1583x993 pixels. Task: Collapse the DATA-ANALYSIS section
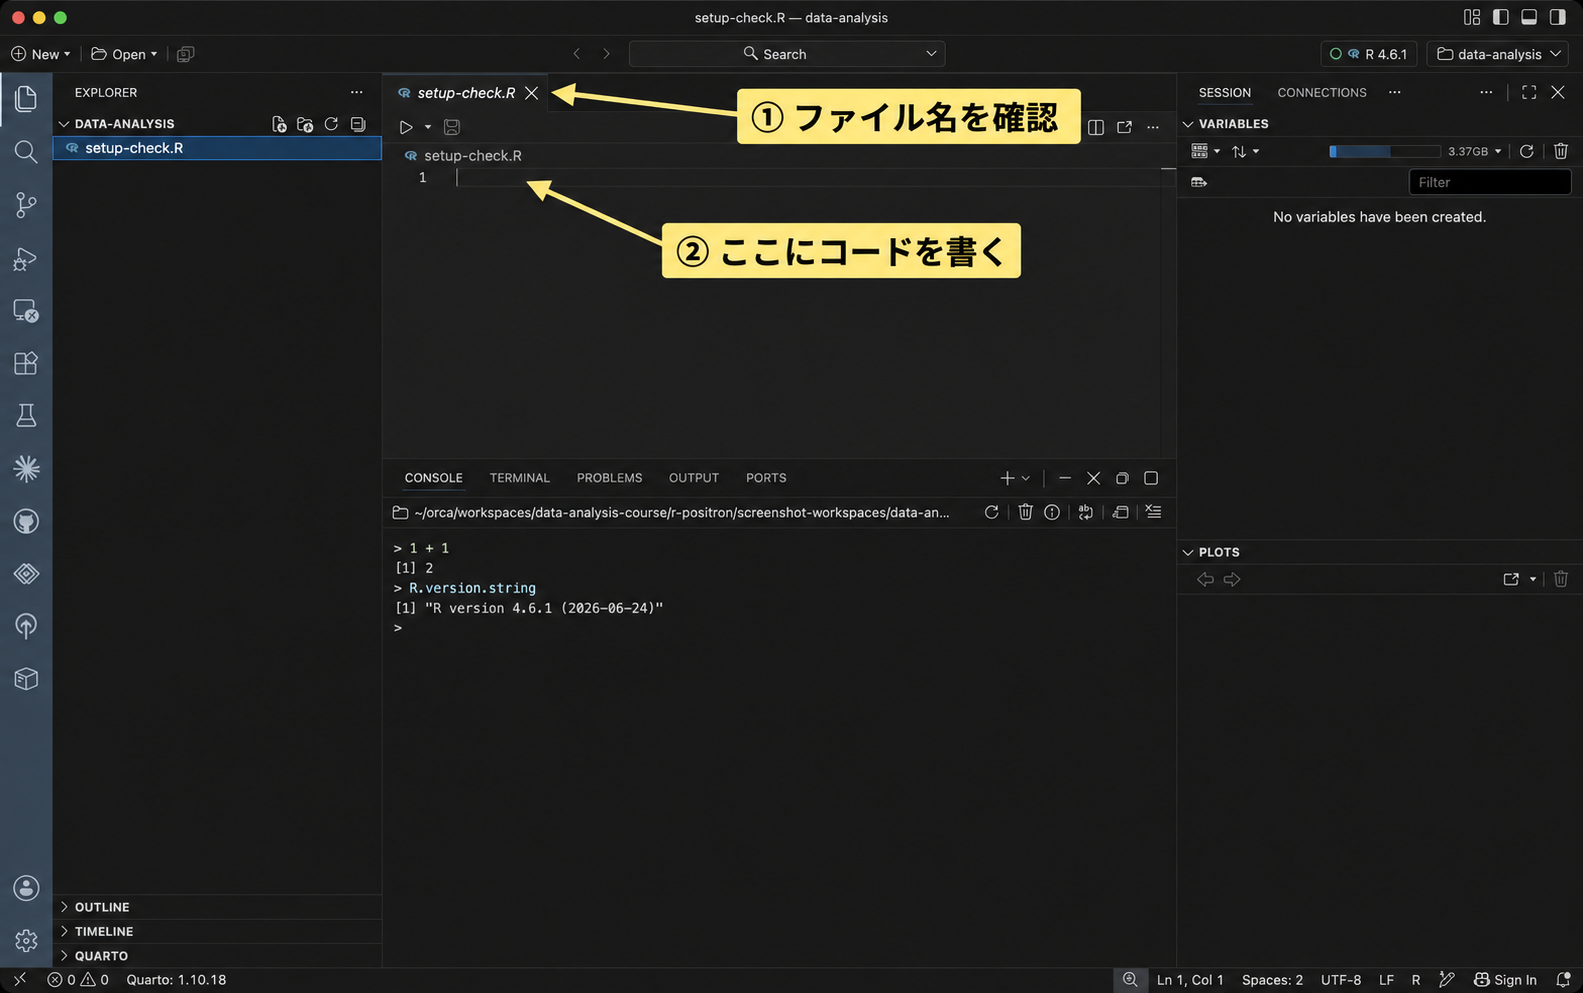pos(64,124)
